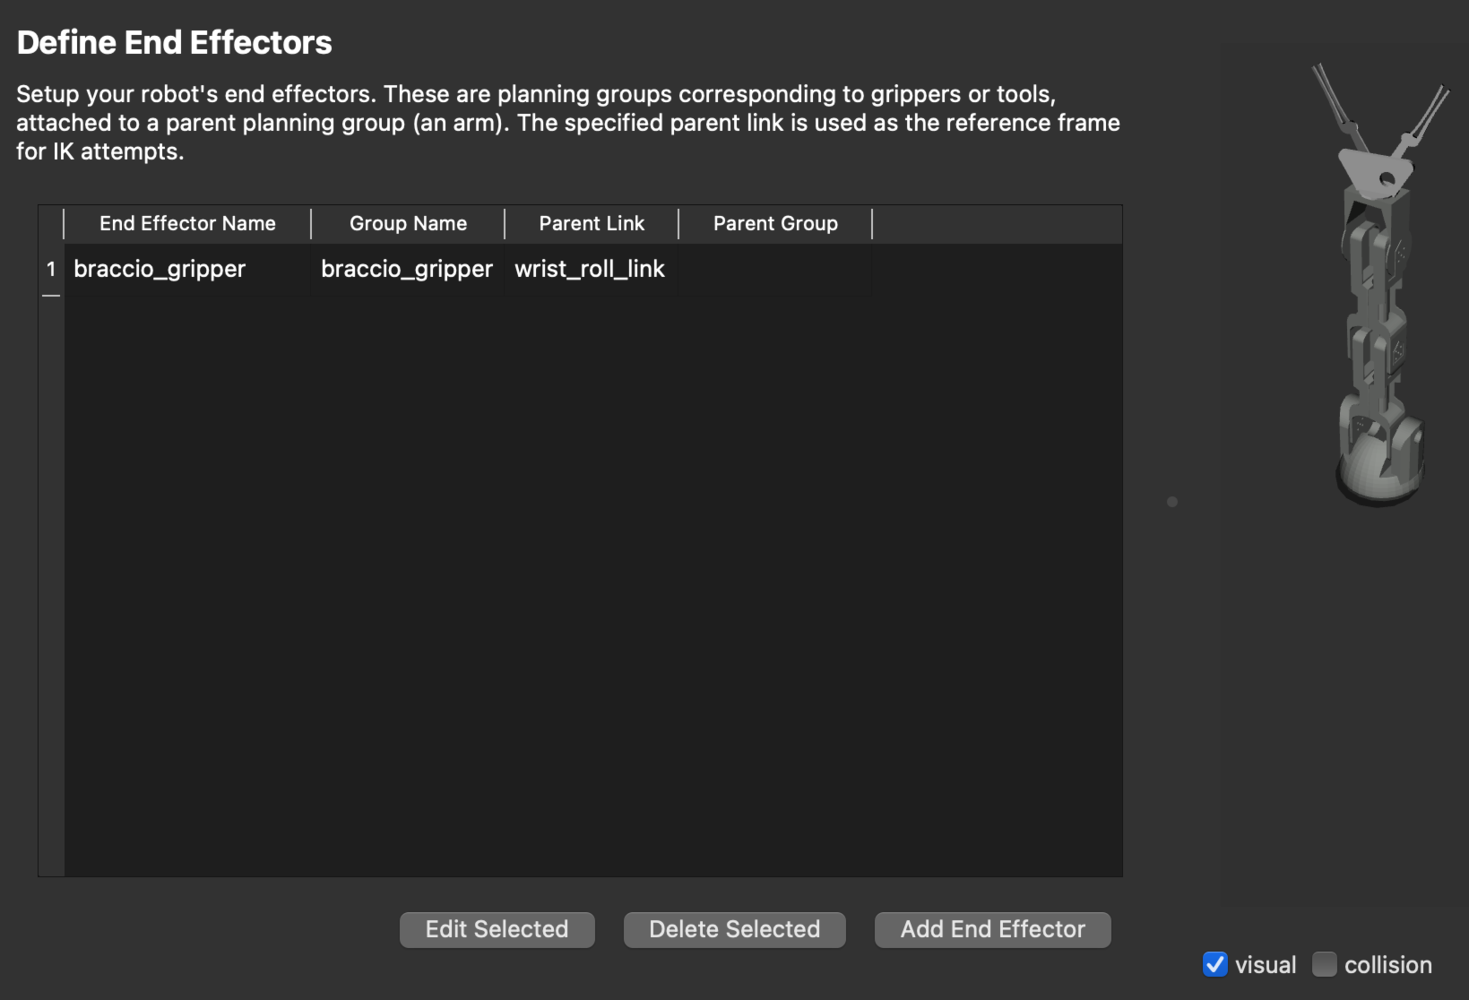Sort by End Effector Name column header
Screen dimensions: 1469x1000
pyautogui.click(x=188, y=224)
